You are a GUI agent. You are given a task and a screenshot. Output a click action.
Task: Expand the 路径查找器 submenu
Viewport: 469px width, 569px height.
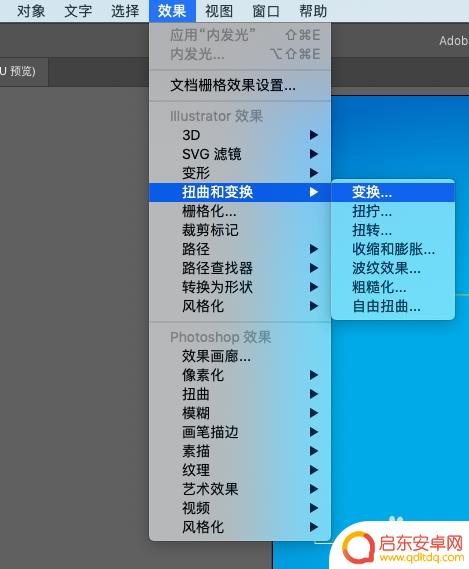click(240, 268)
